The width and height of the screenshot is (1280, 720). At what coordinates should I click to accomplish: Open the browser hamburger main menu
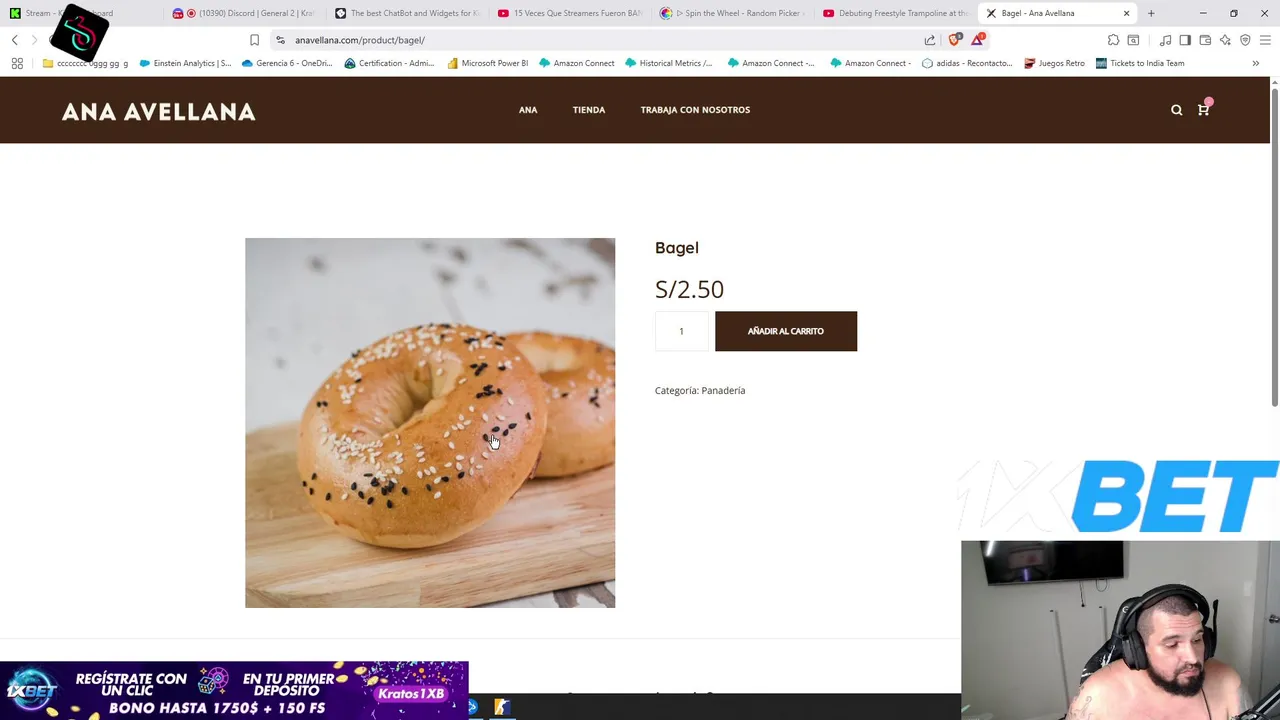pos(1265,40)
